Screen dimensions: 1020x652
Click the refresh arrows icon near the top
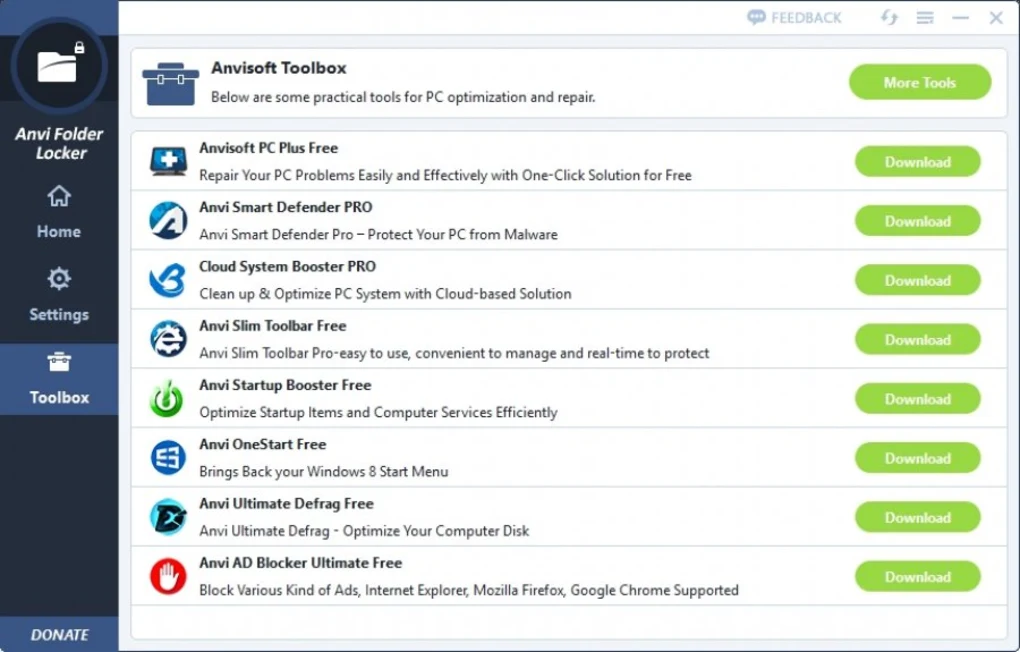pos(889,17)
